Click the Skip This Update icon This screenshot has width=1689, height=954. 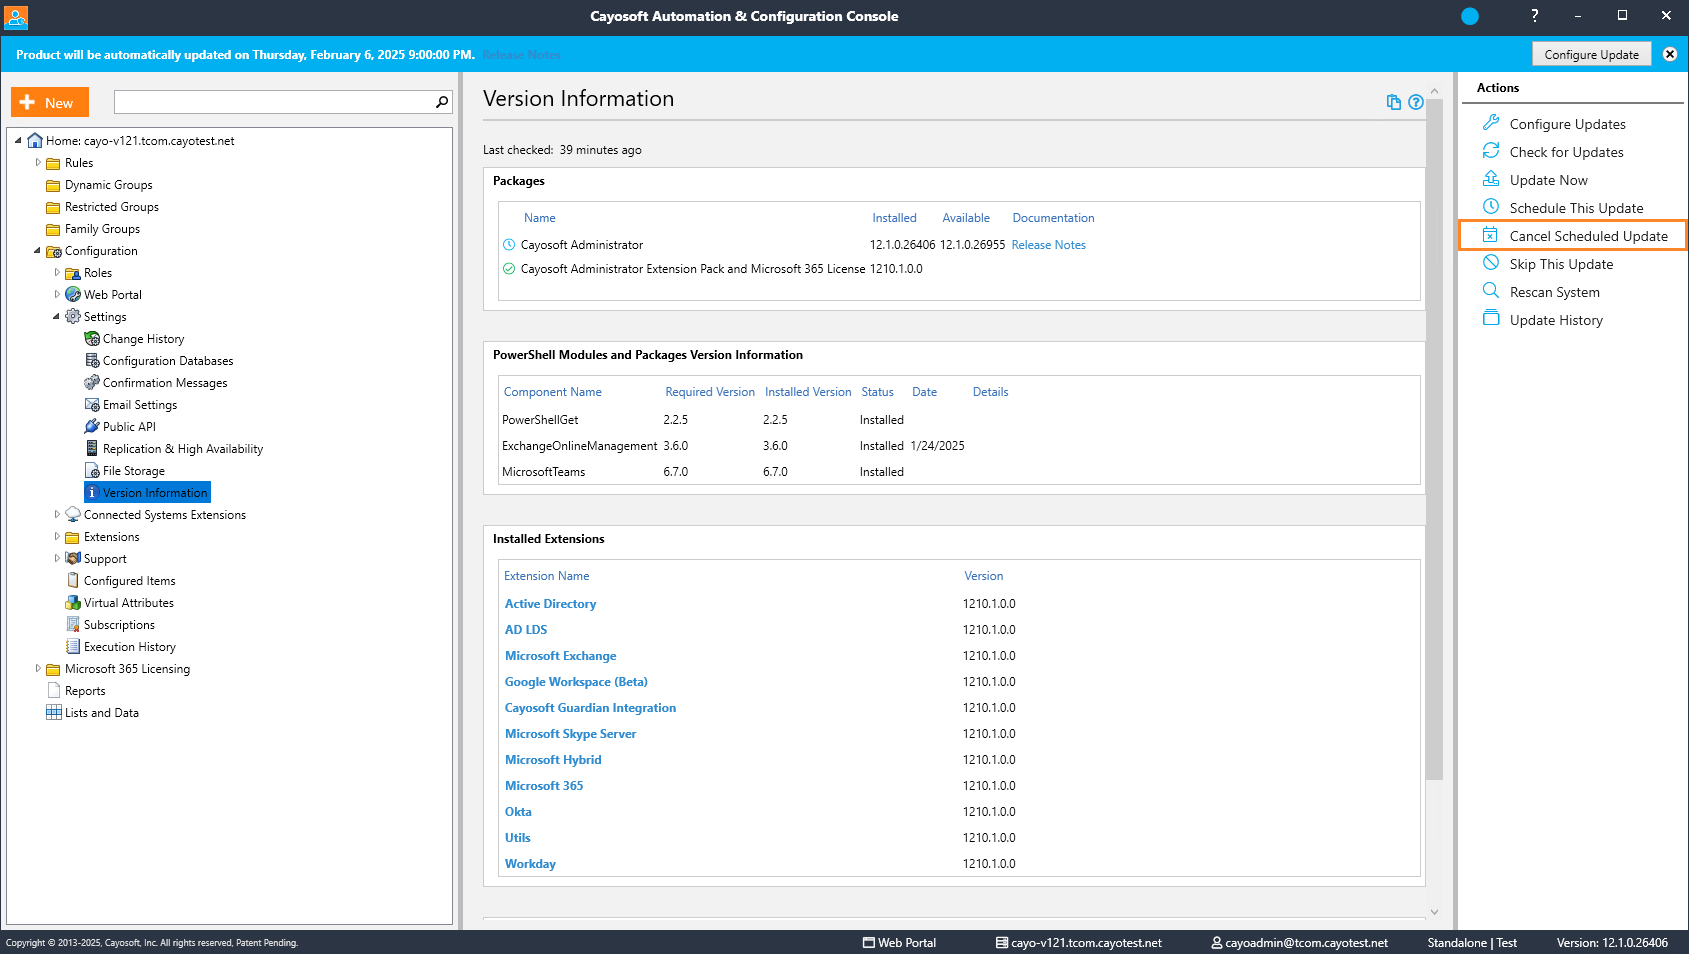point(1490,262)
